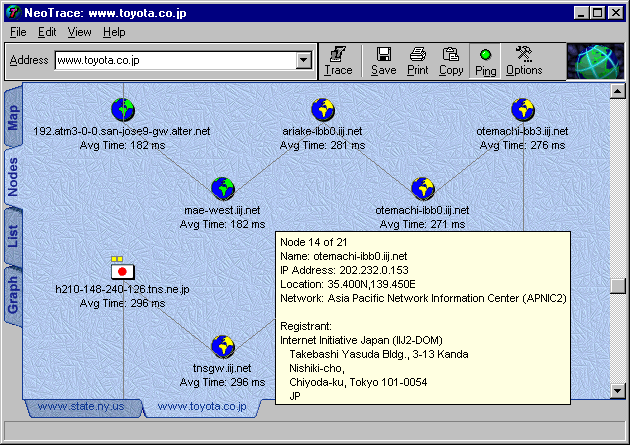
Task: Click the 'Avg Time: 276 ms' text
Action: [522, 145]
